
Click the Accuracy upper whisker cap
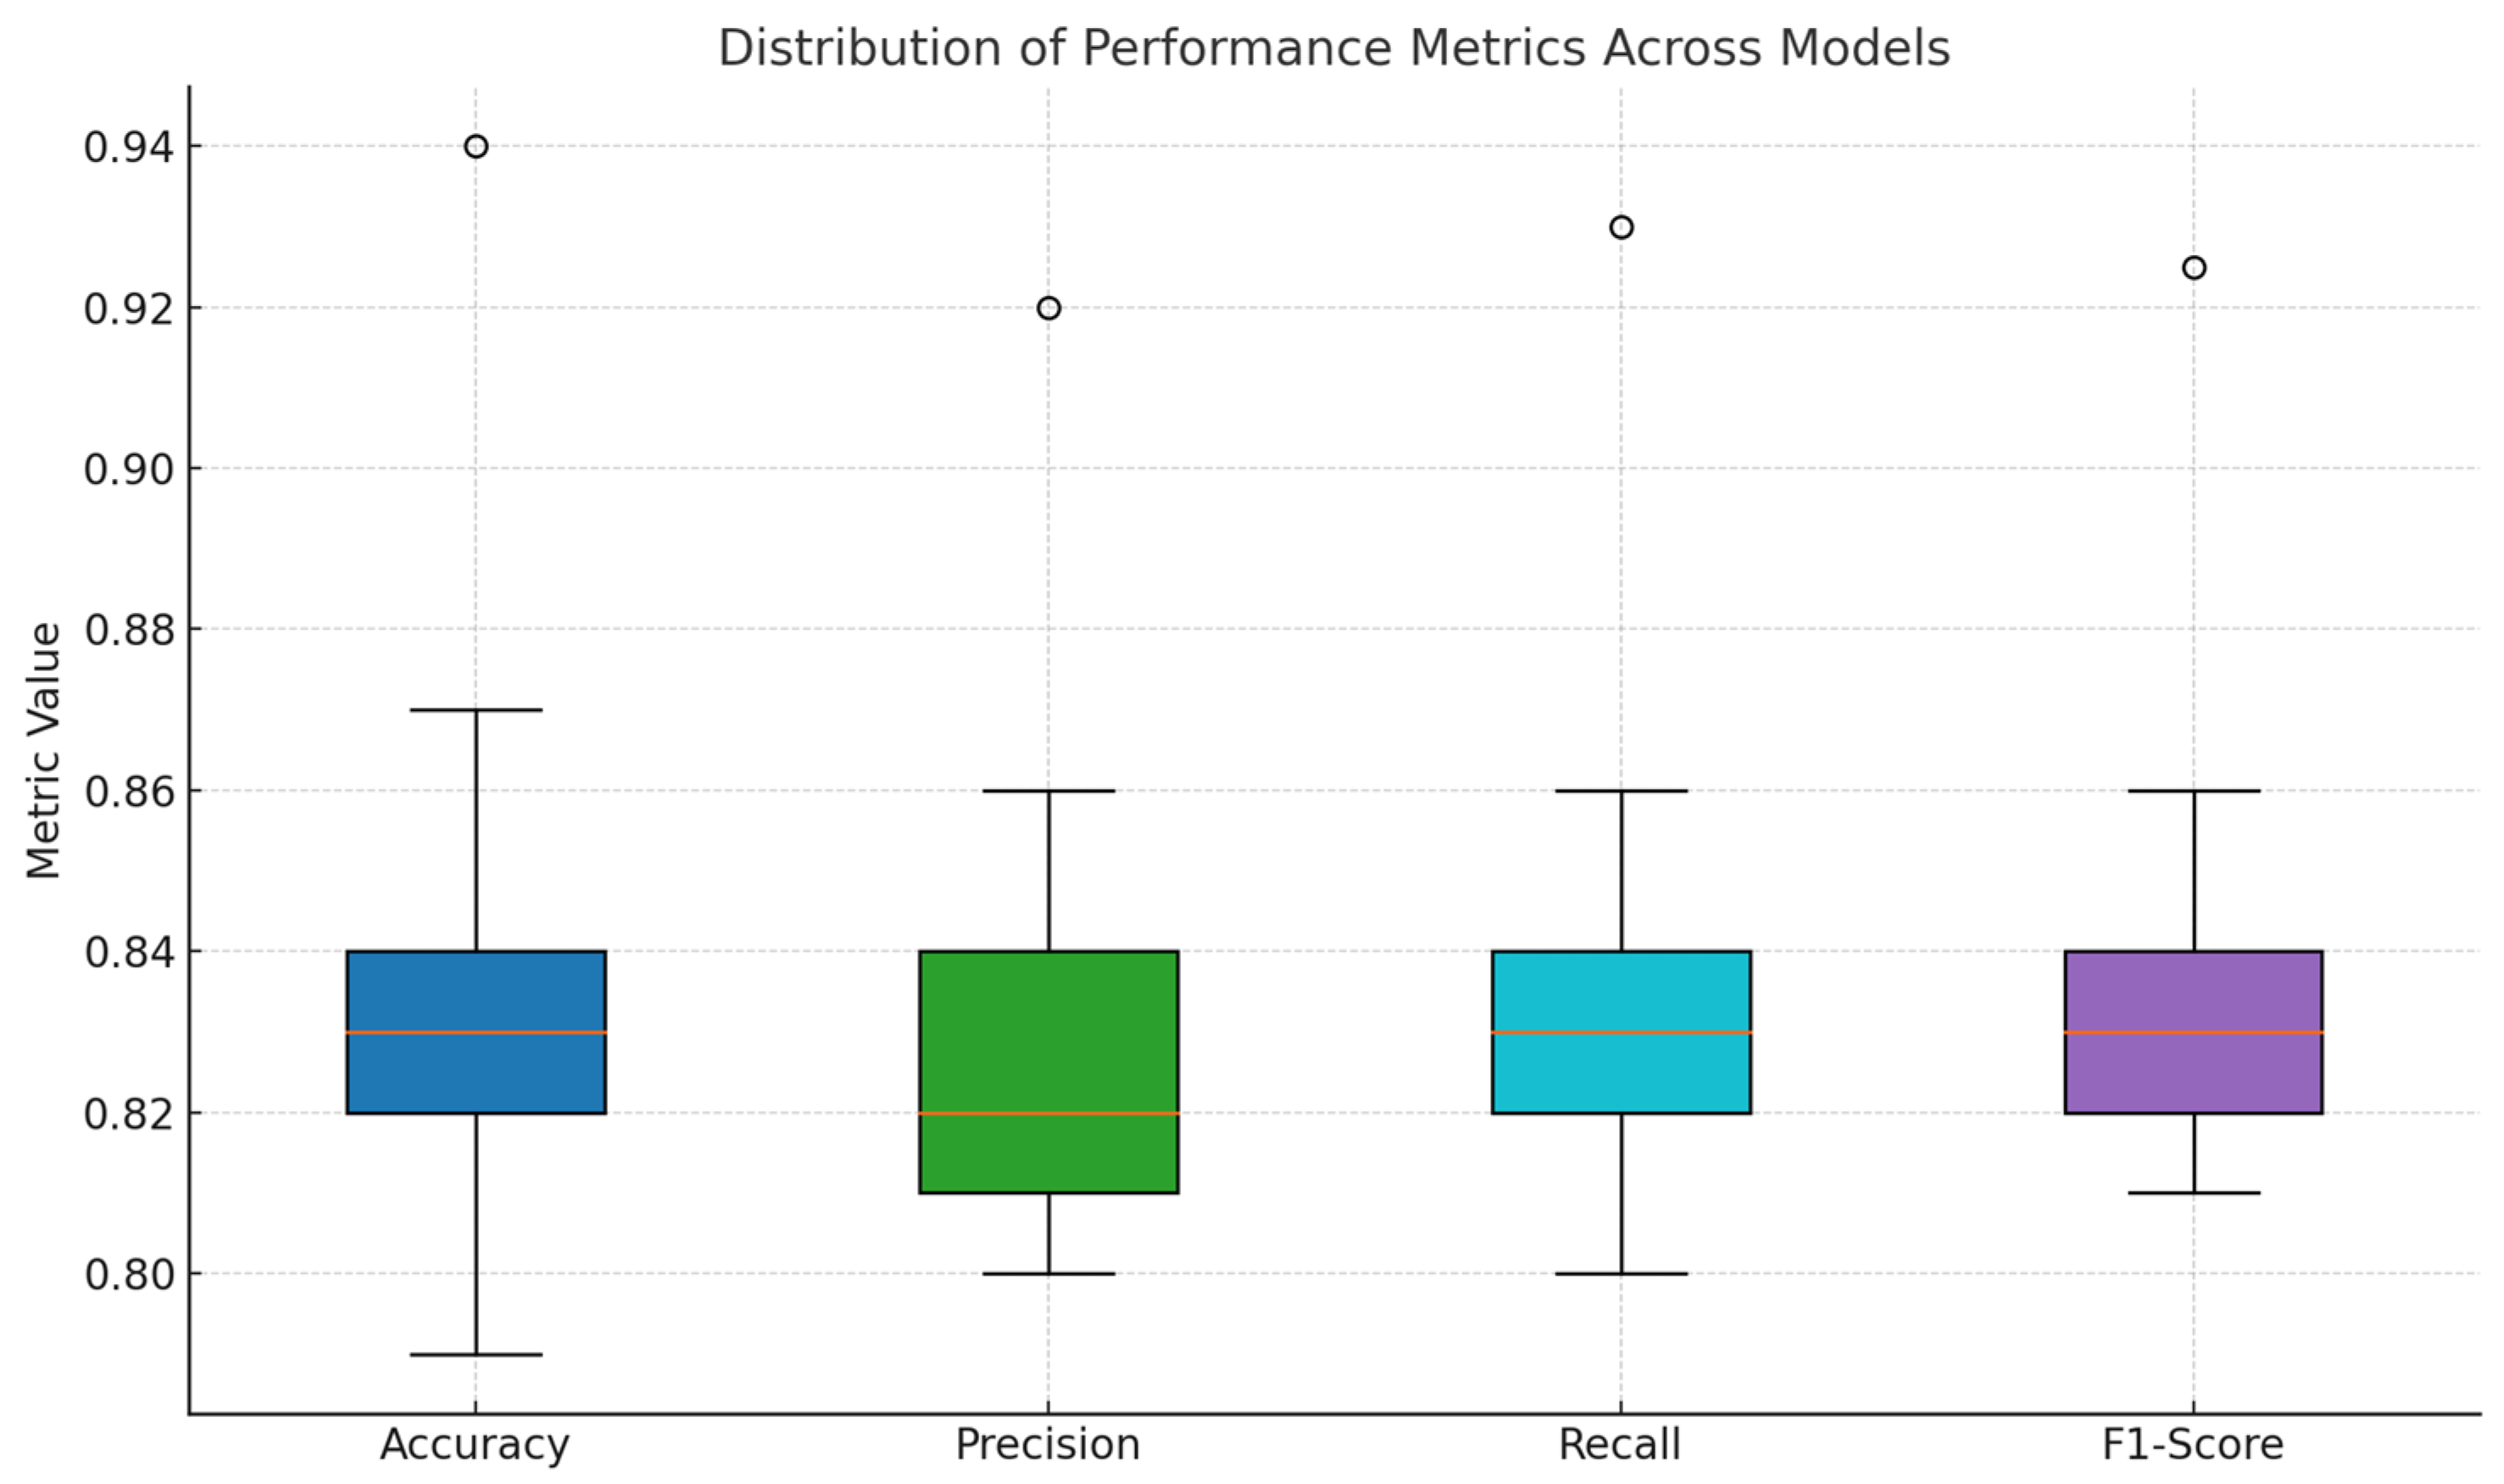point(476,710)
